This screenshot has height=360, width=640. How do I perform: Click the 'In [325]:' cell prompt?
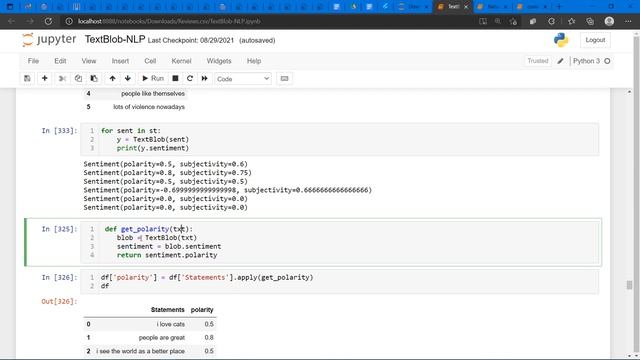tap(59, 229)
